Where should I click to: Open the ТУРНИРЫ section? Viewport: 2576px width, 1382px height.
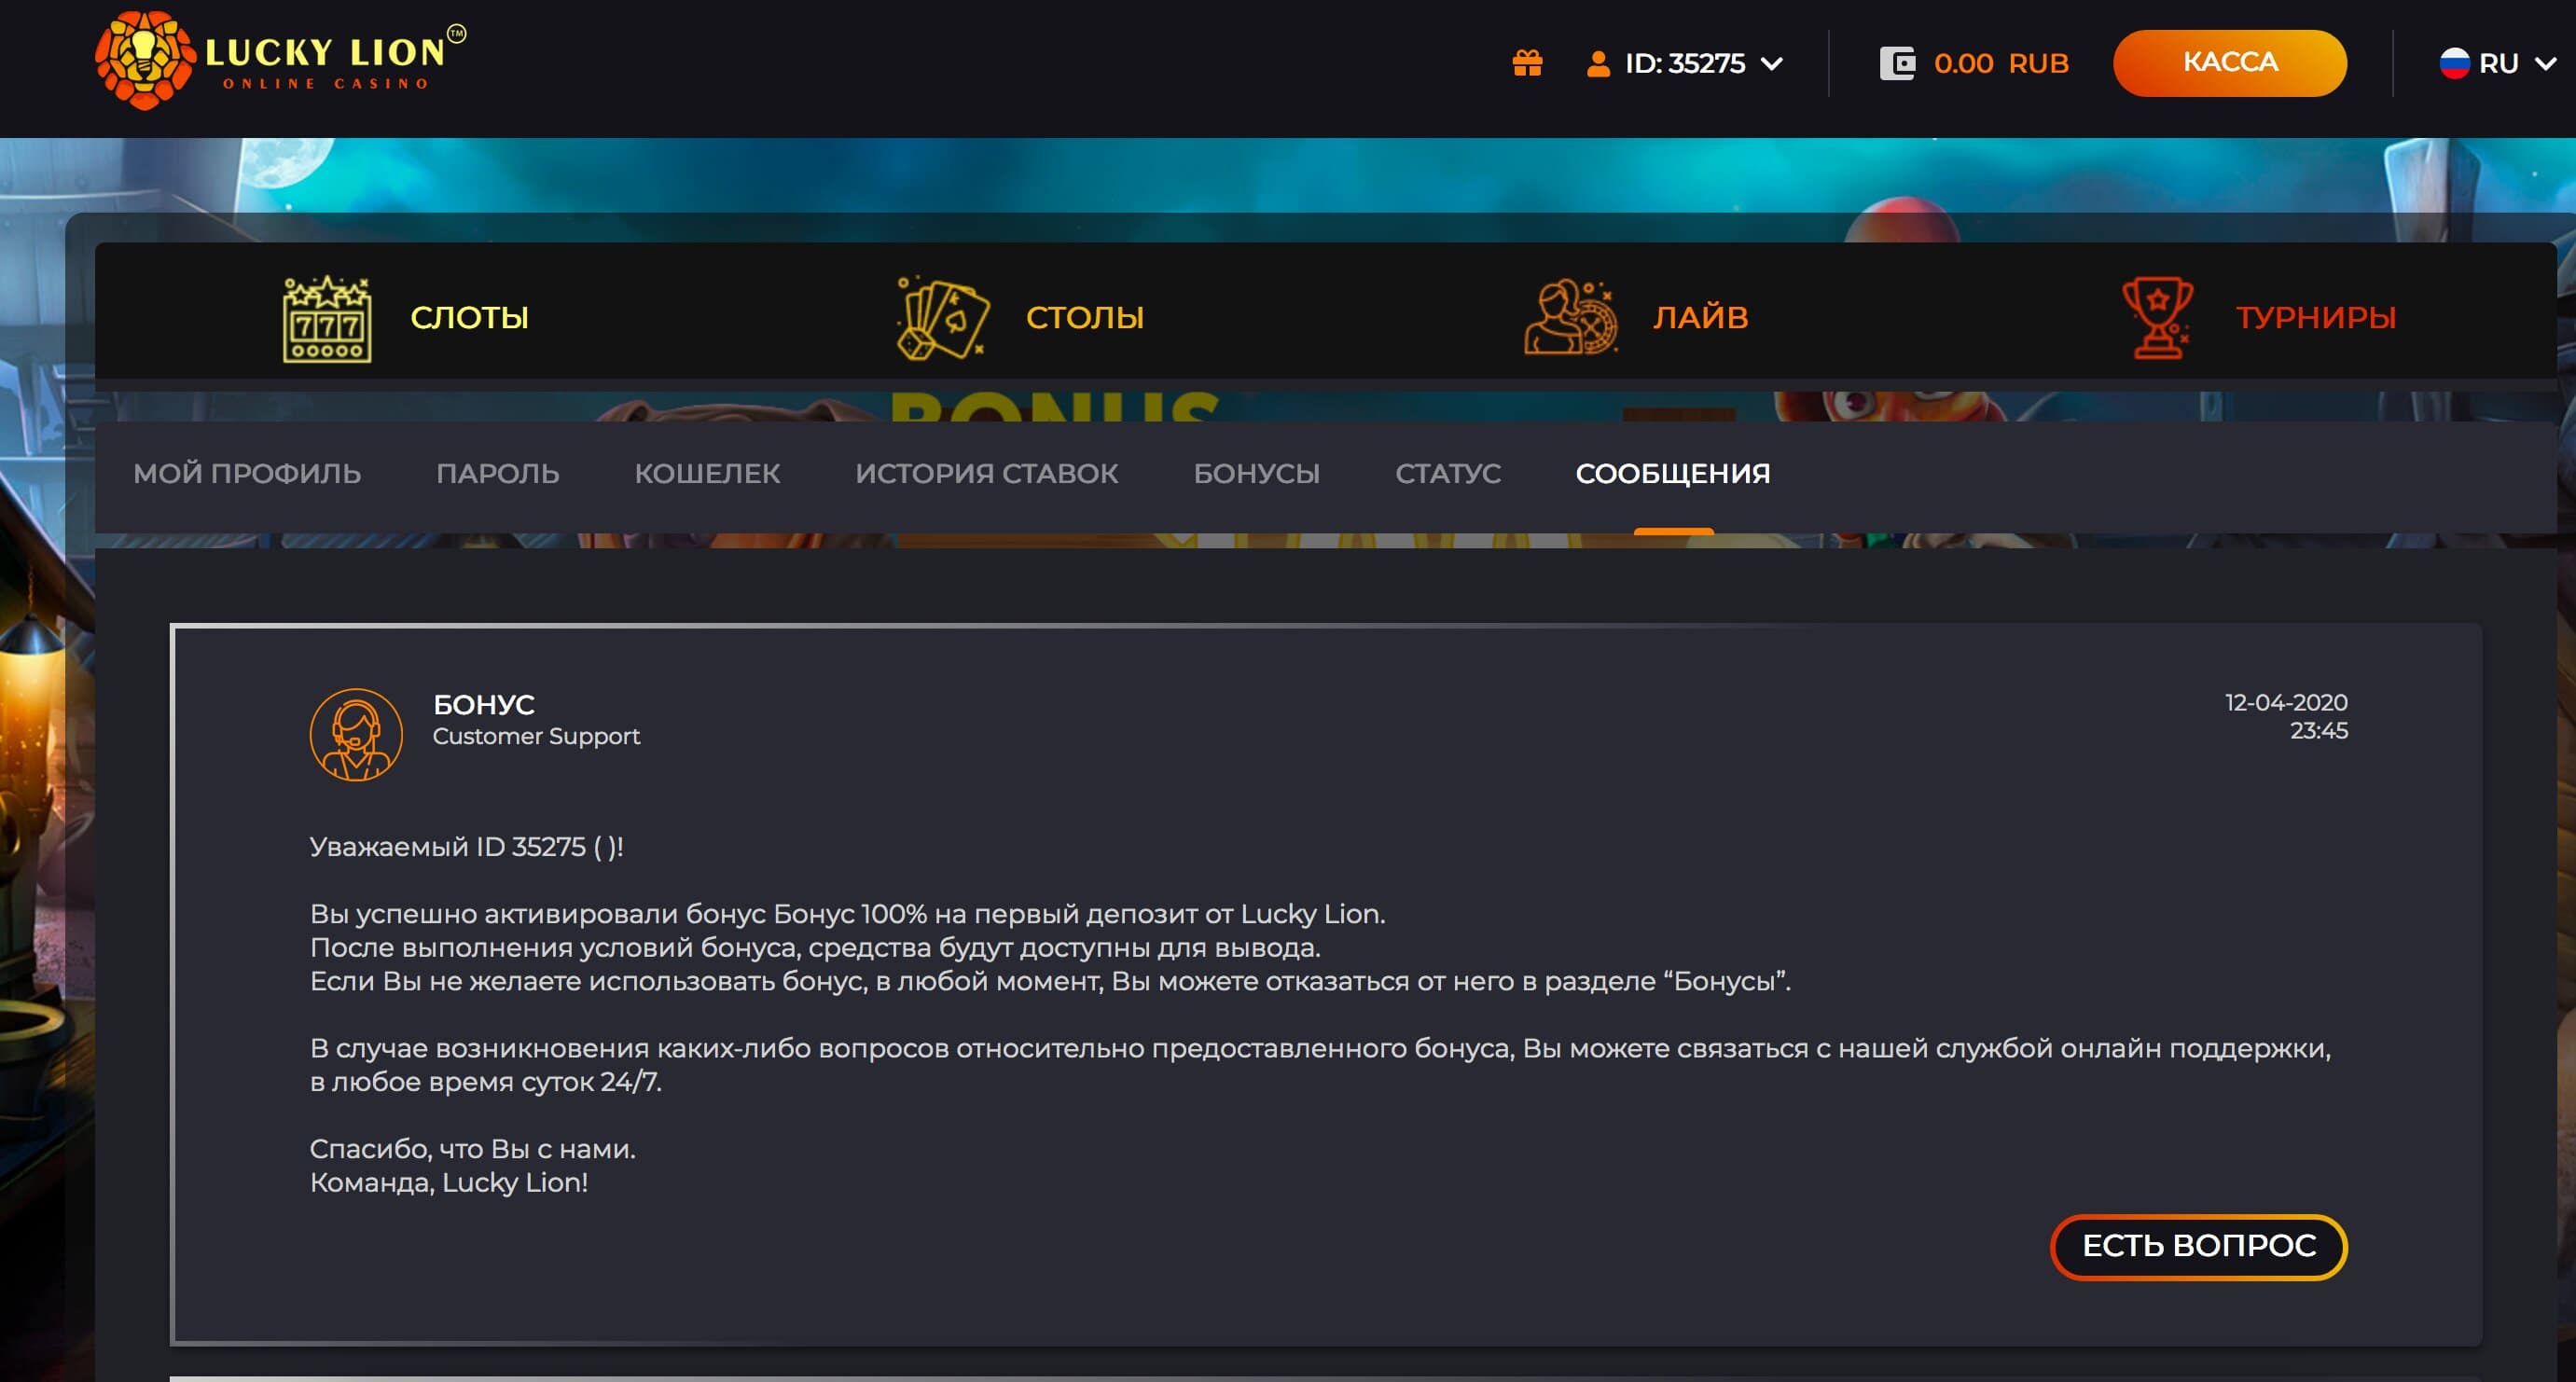click(x=2316, y=318)
